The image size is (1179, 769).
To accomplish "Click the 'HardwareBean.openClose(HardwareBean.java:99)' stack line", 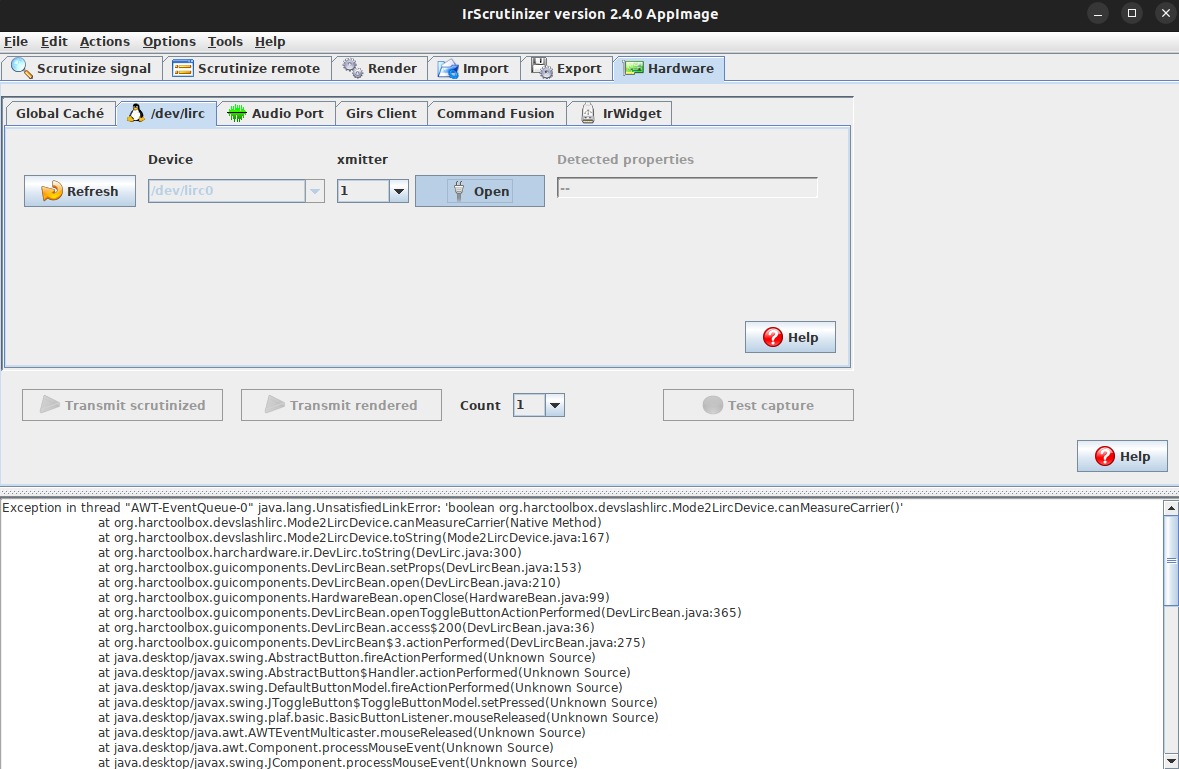I will click(x=353, y=598).
